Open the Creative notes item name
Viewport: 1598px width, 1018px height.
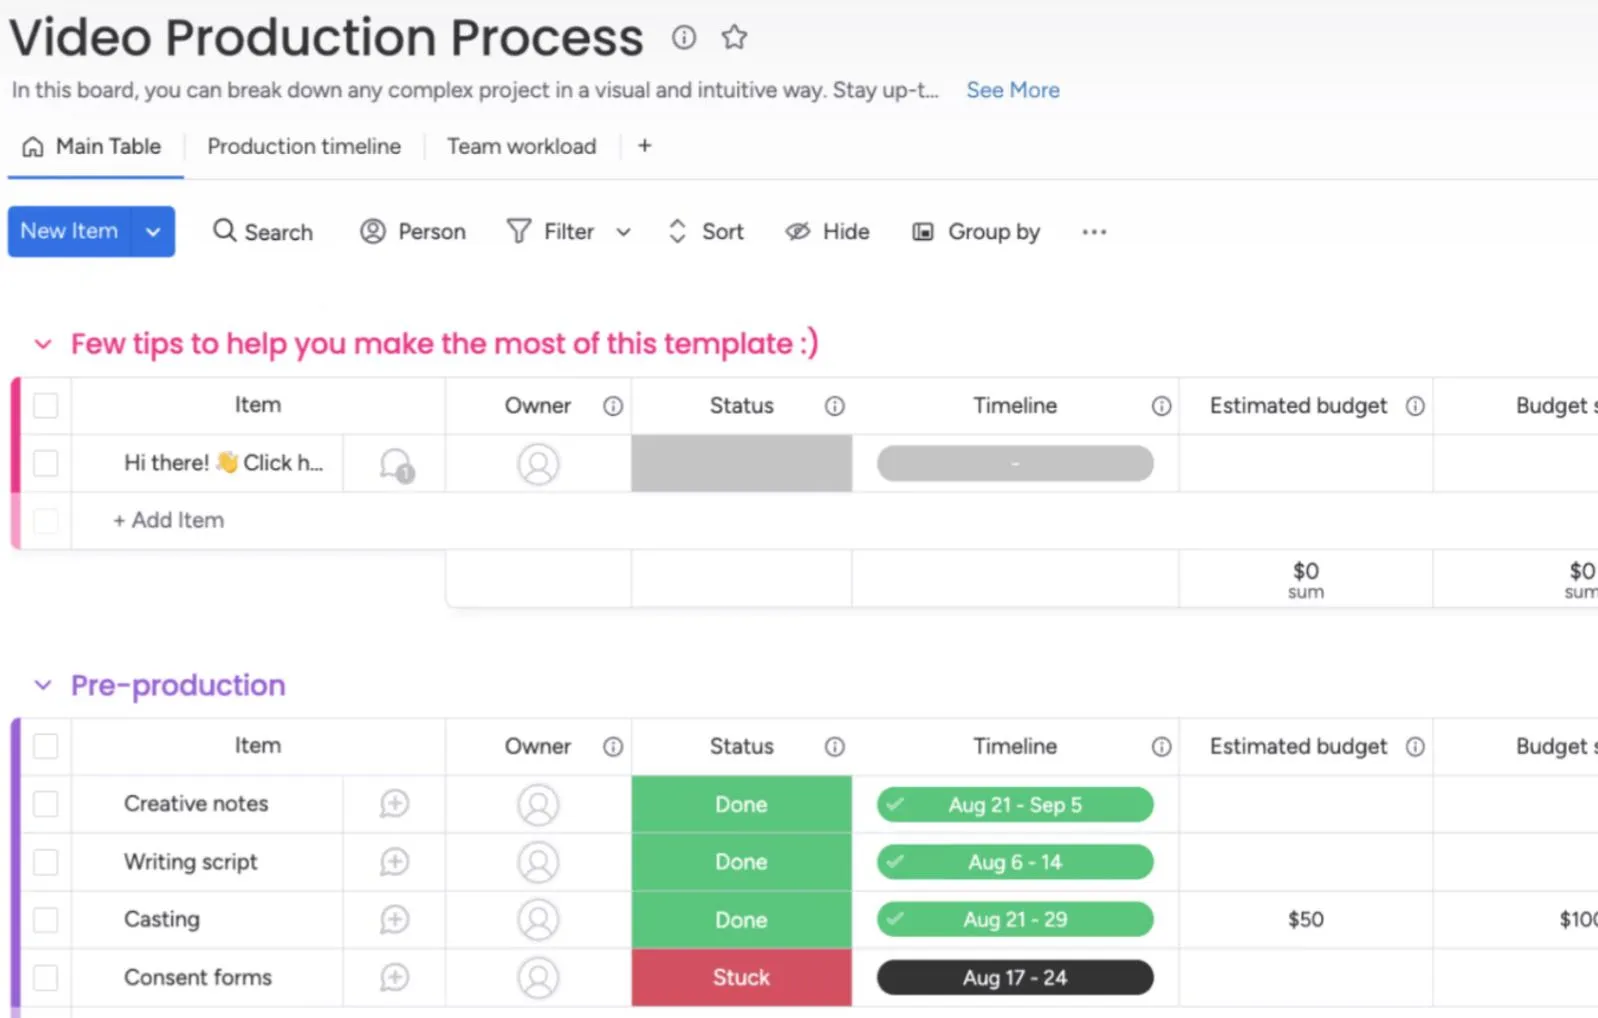196,804
